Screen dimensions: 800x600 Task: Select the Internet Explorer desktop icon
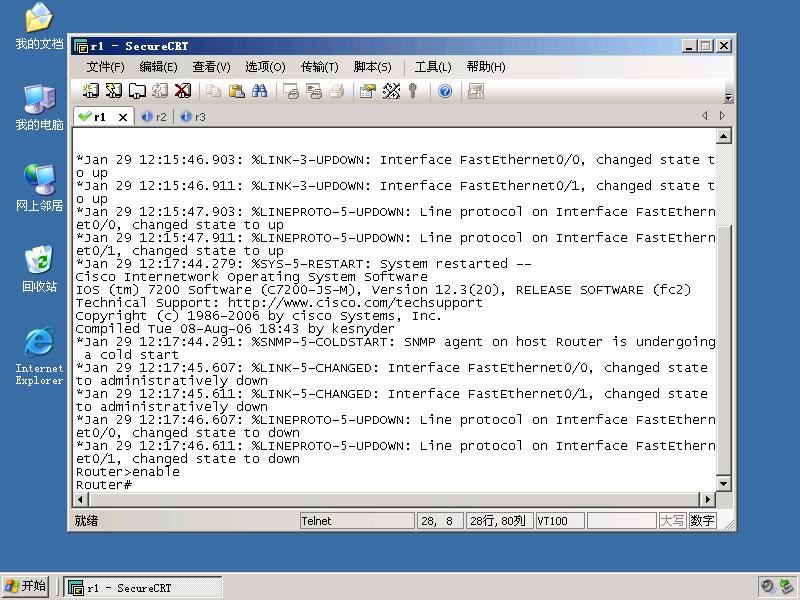pos(39,356)
